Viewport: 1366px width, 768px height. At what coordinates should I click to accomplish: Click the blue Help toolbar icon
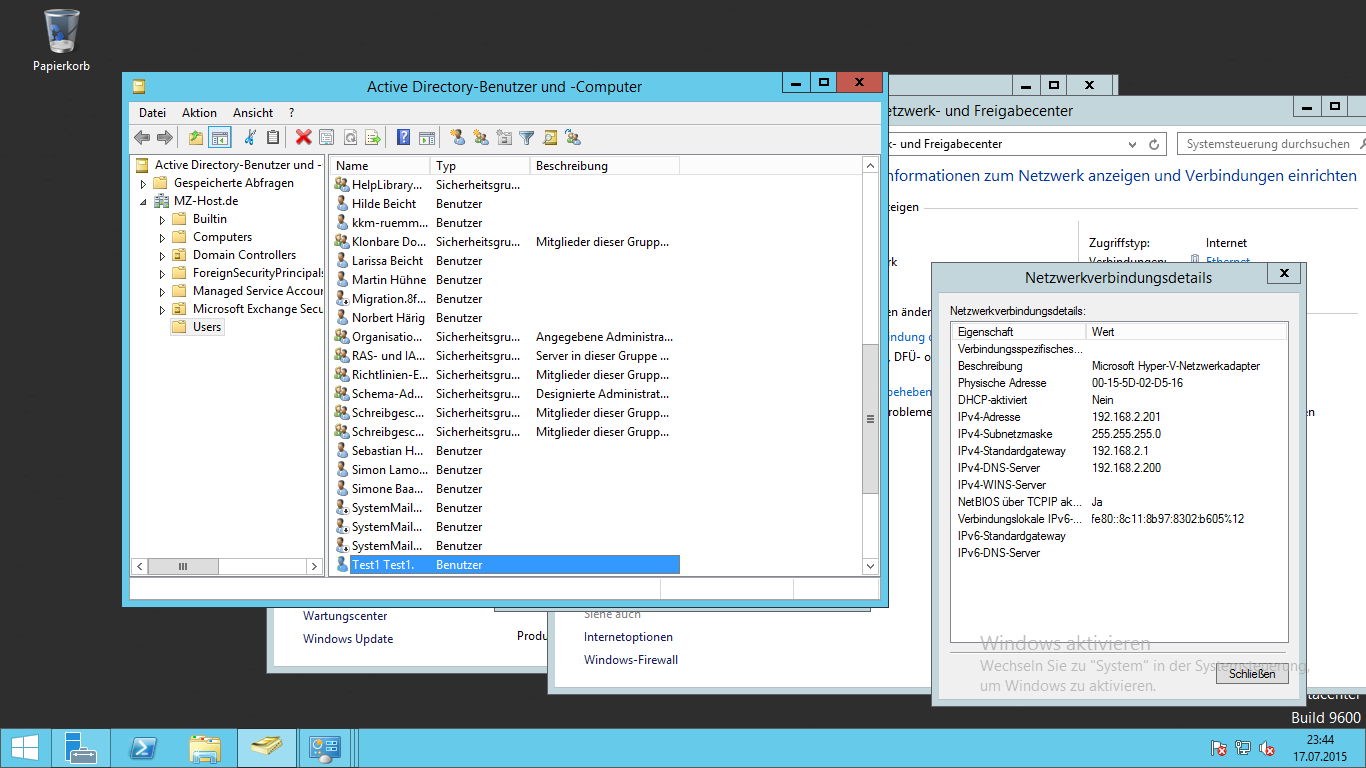tap(404, 138)
